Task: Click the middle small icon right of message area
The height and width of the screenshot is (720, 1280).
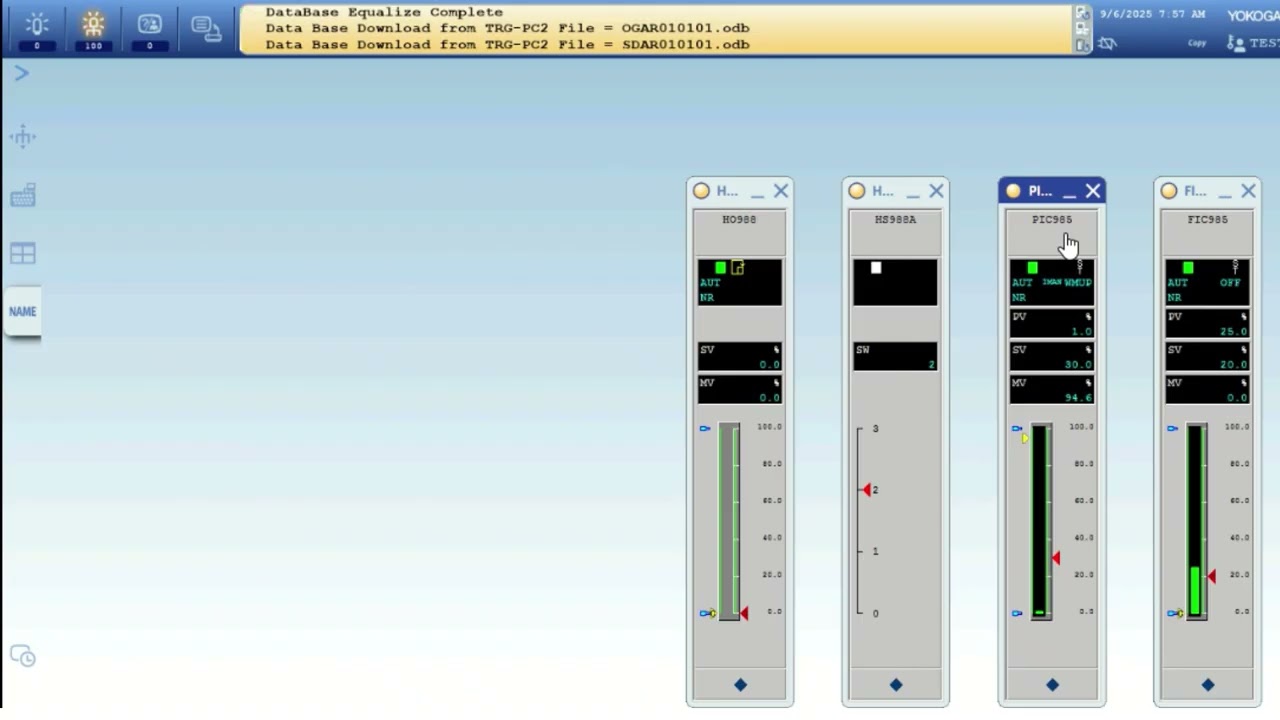Action: [1082, 29]
